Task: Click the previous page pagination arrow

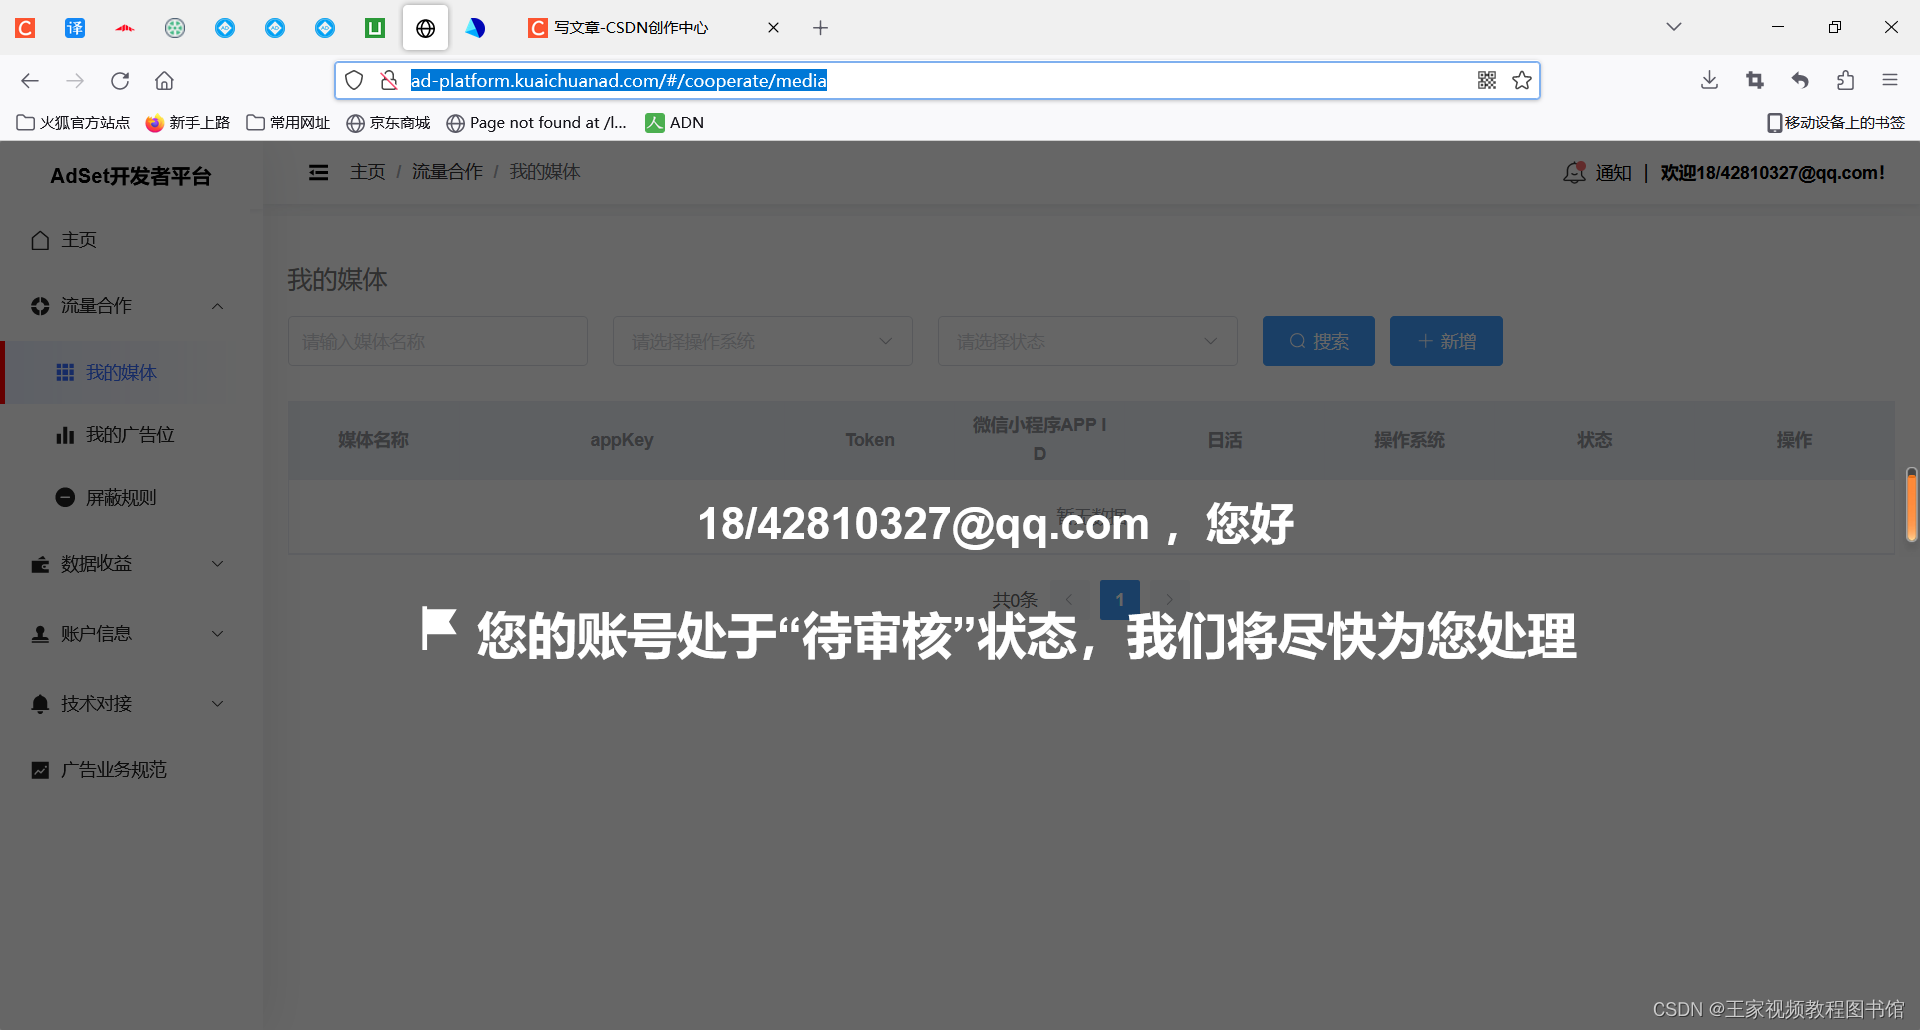Action: point(1069,600)
